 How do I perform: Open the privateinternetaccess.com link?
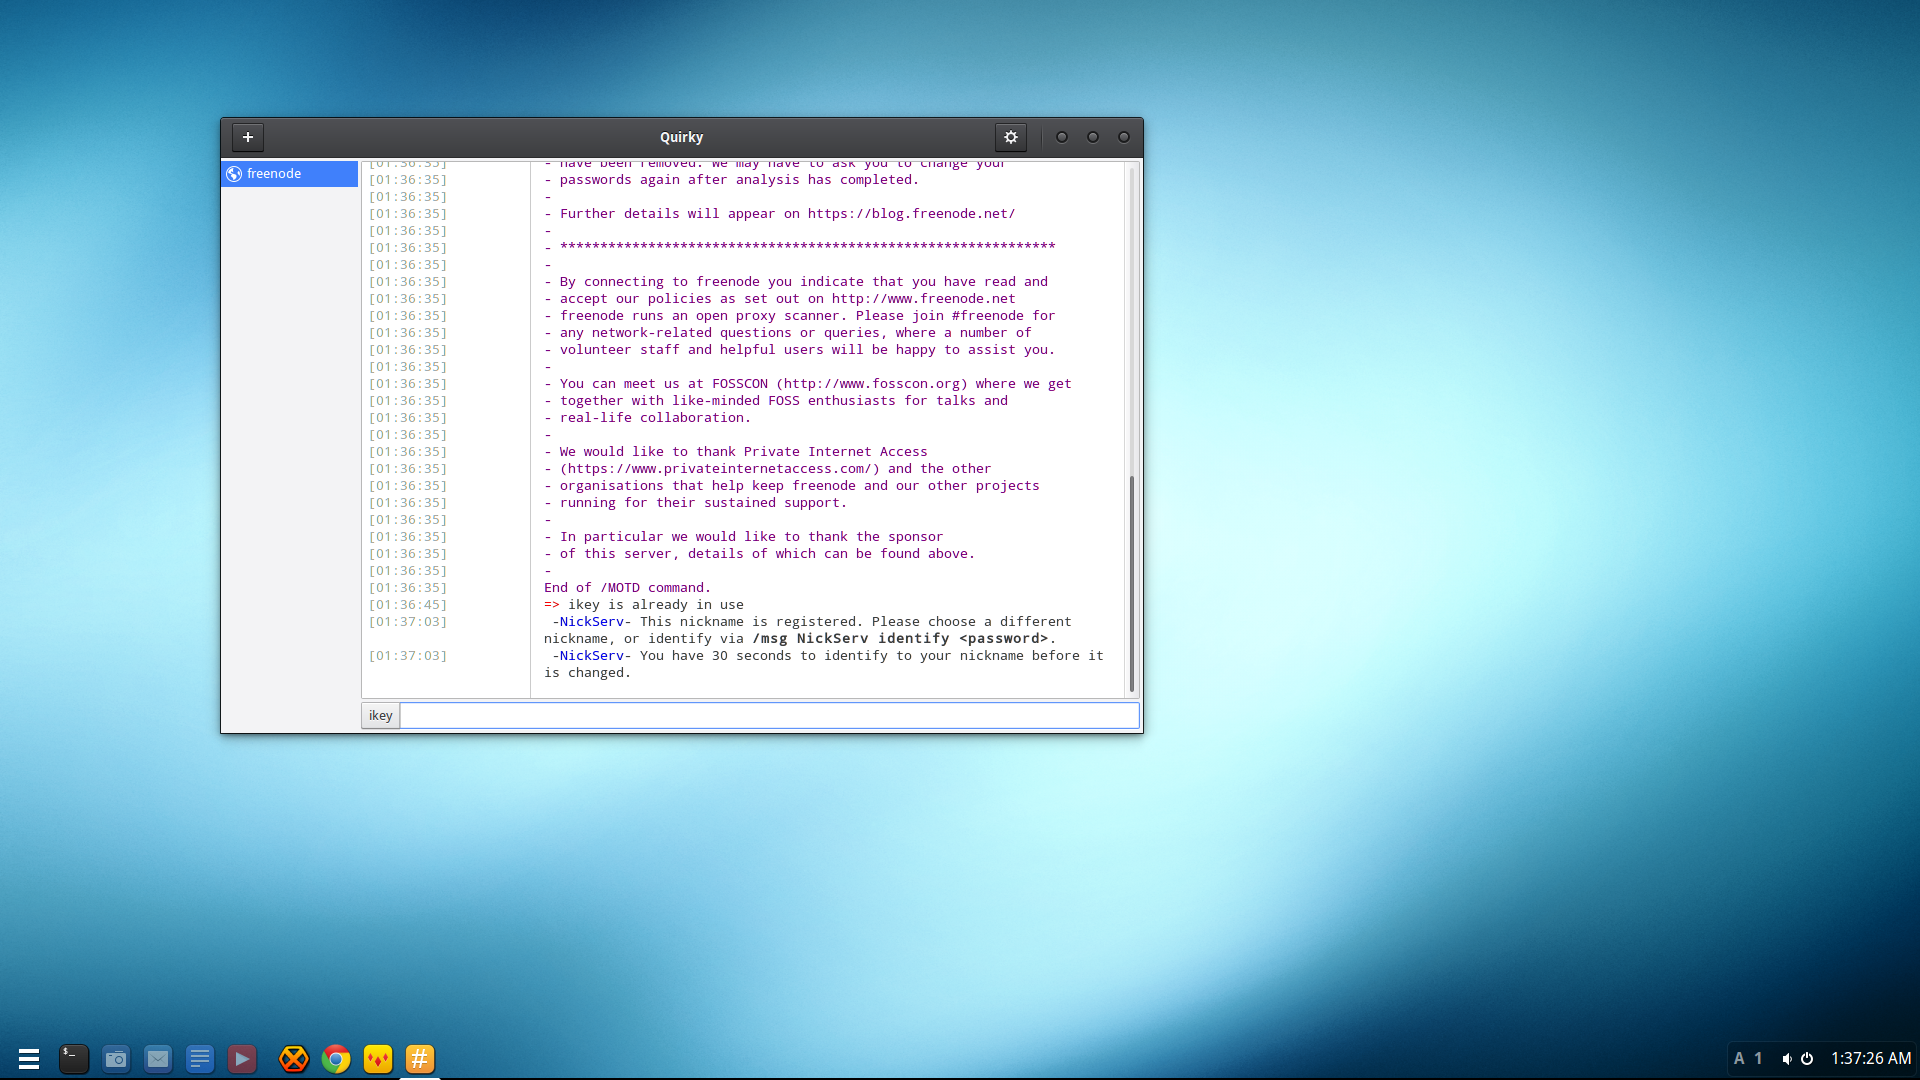pyautogui.click(x=720, y=468)
